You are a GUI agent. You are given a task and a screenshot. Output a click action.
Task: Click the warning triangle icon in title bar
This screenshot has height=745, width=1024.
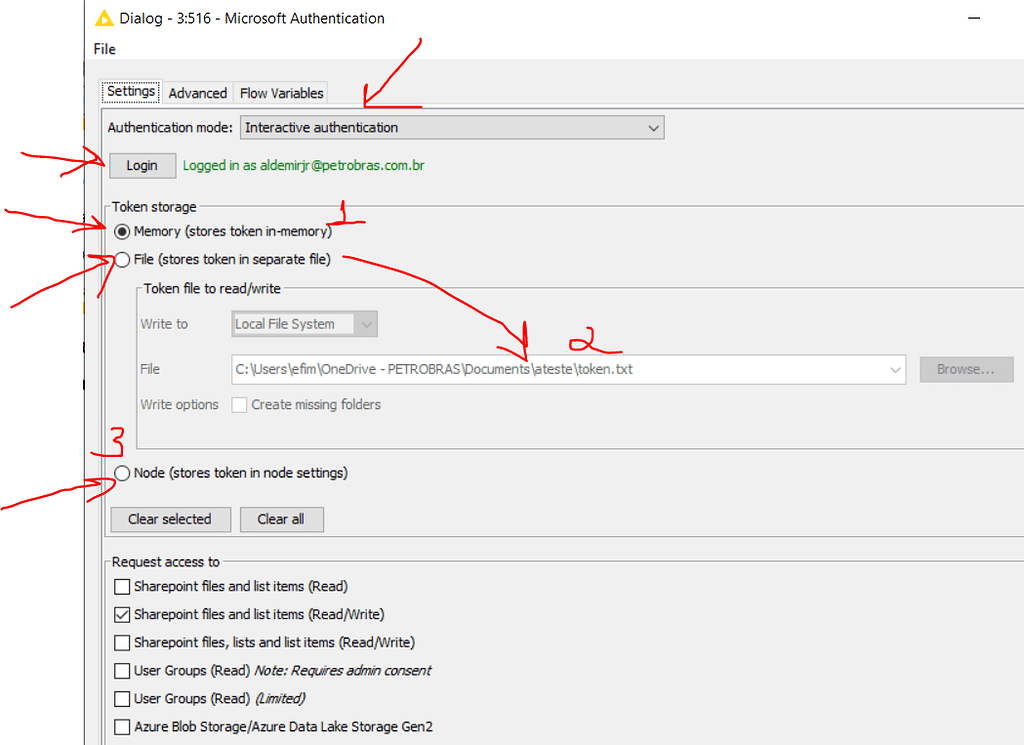pos(104,17)
